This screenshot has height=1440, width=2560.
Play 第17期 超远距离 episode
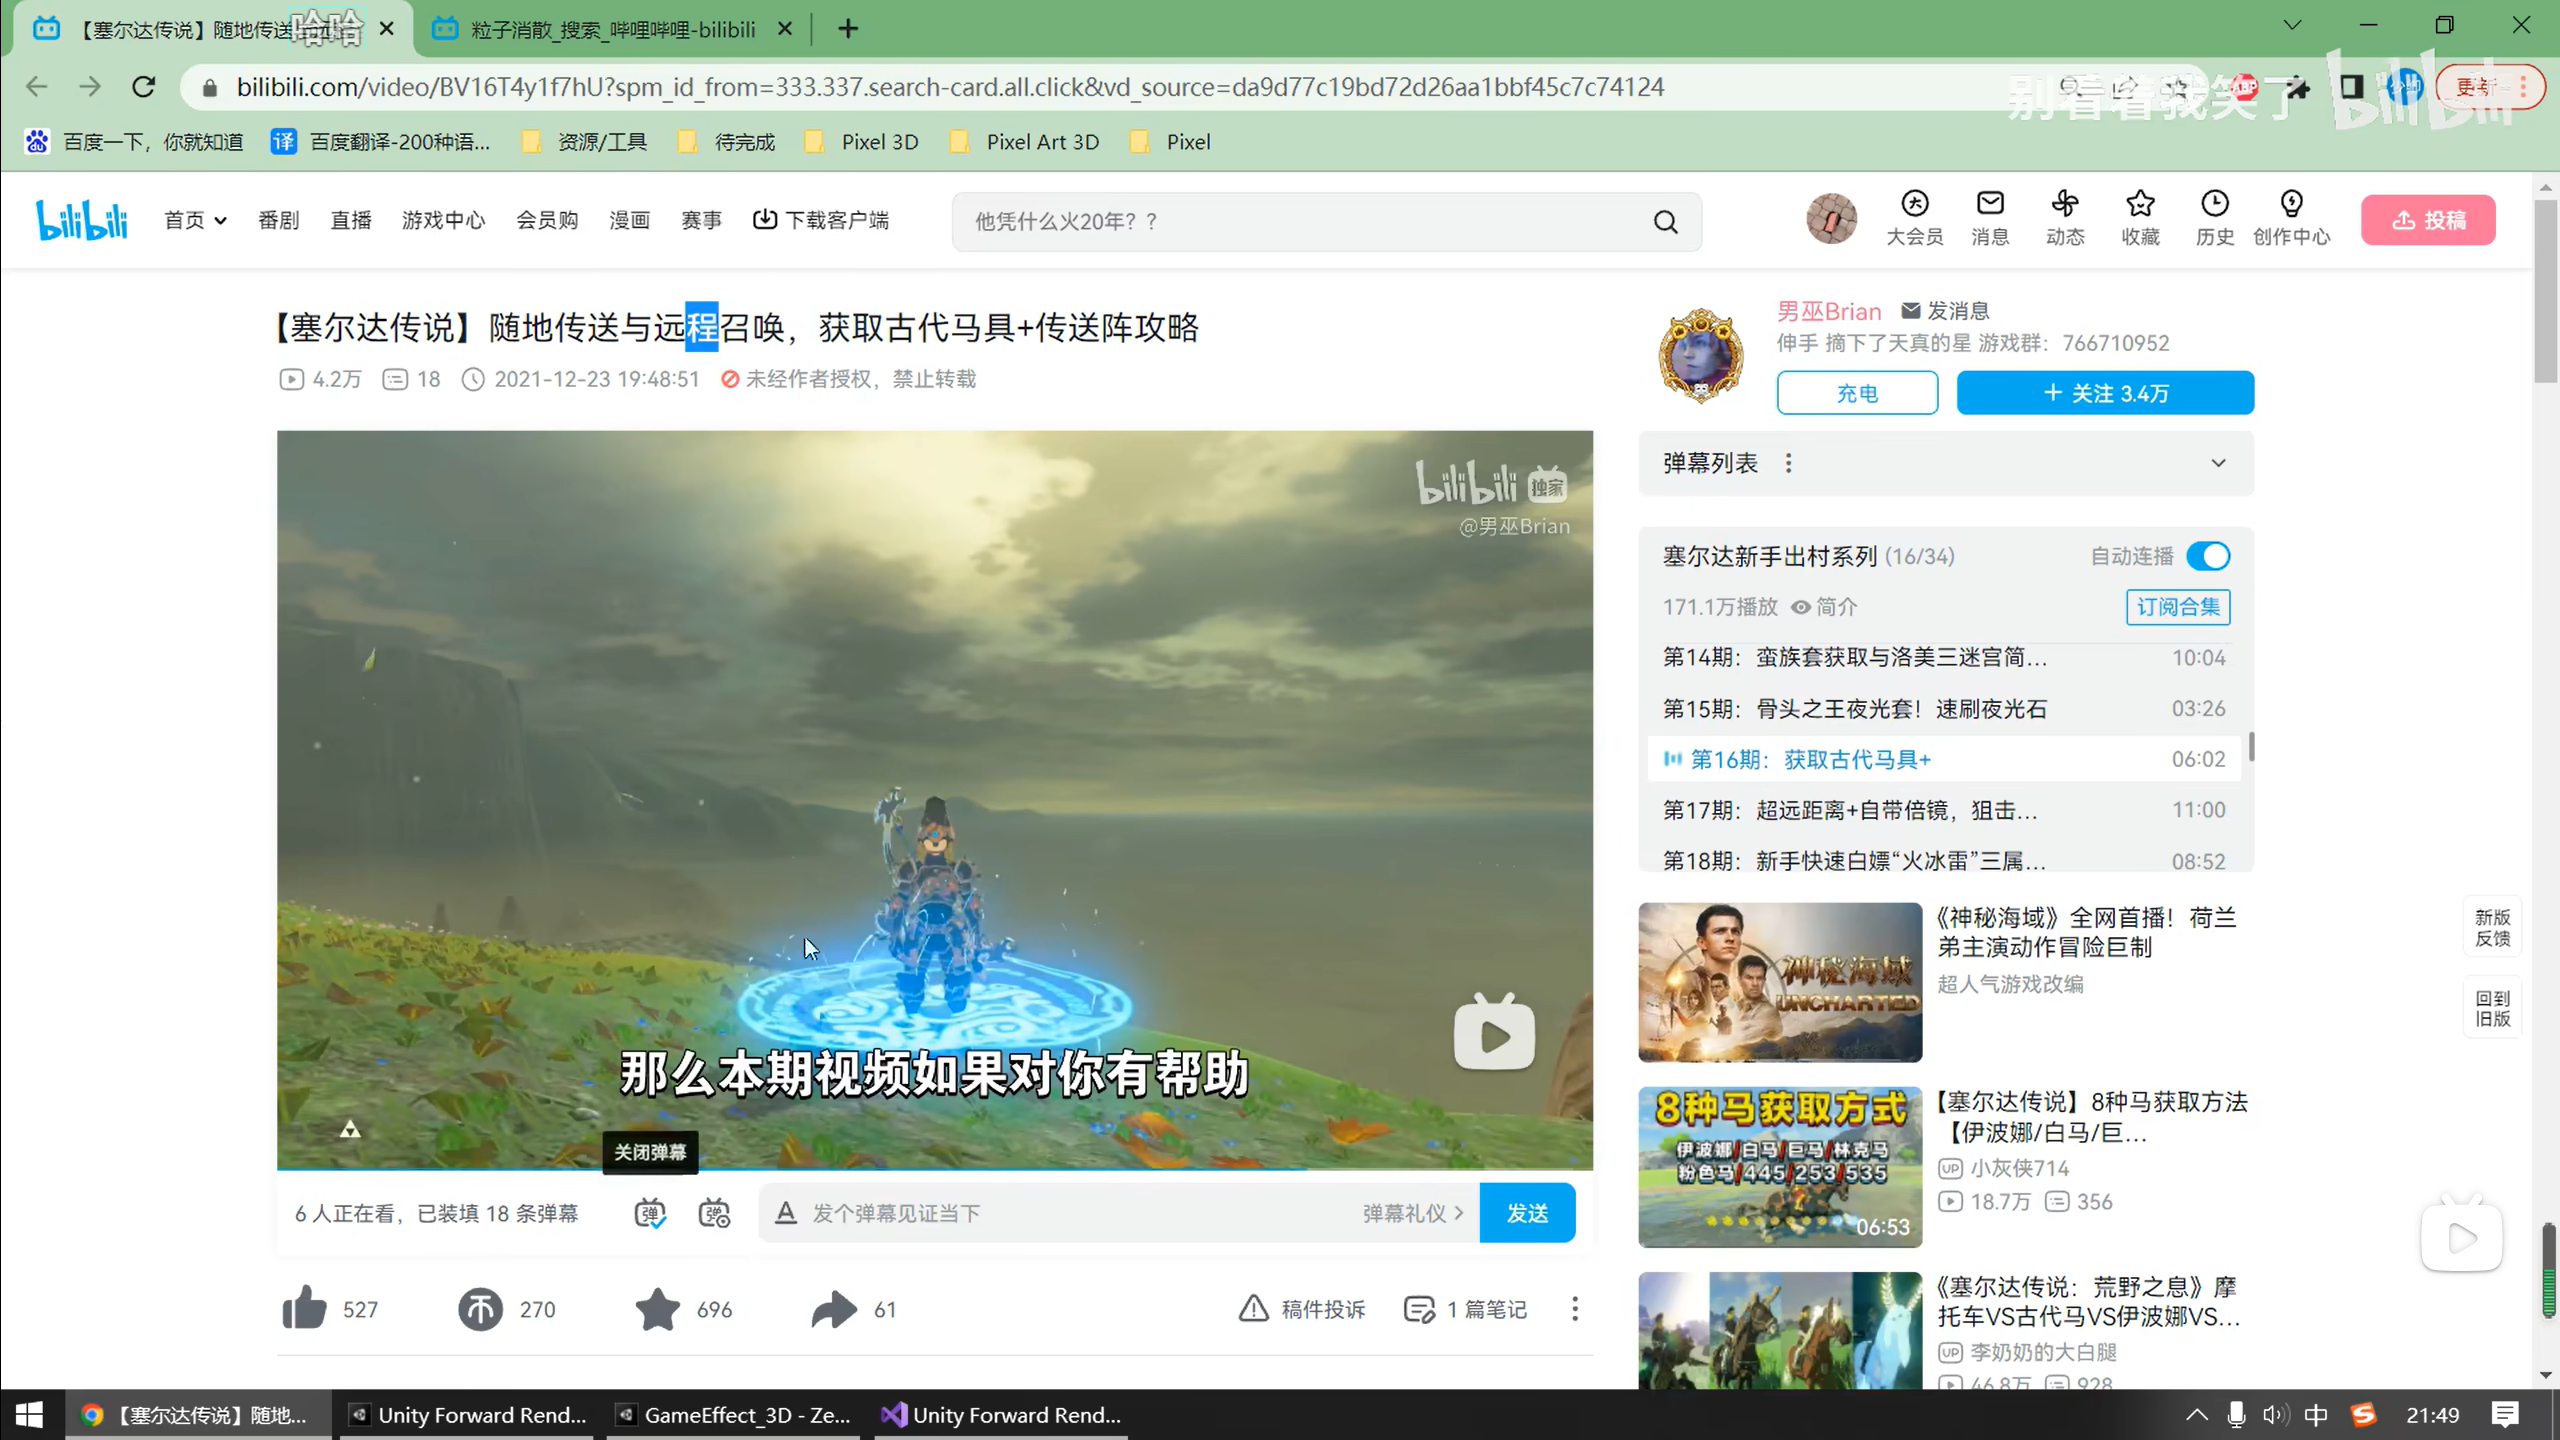1944,810
